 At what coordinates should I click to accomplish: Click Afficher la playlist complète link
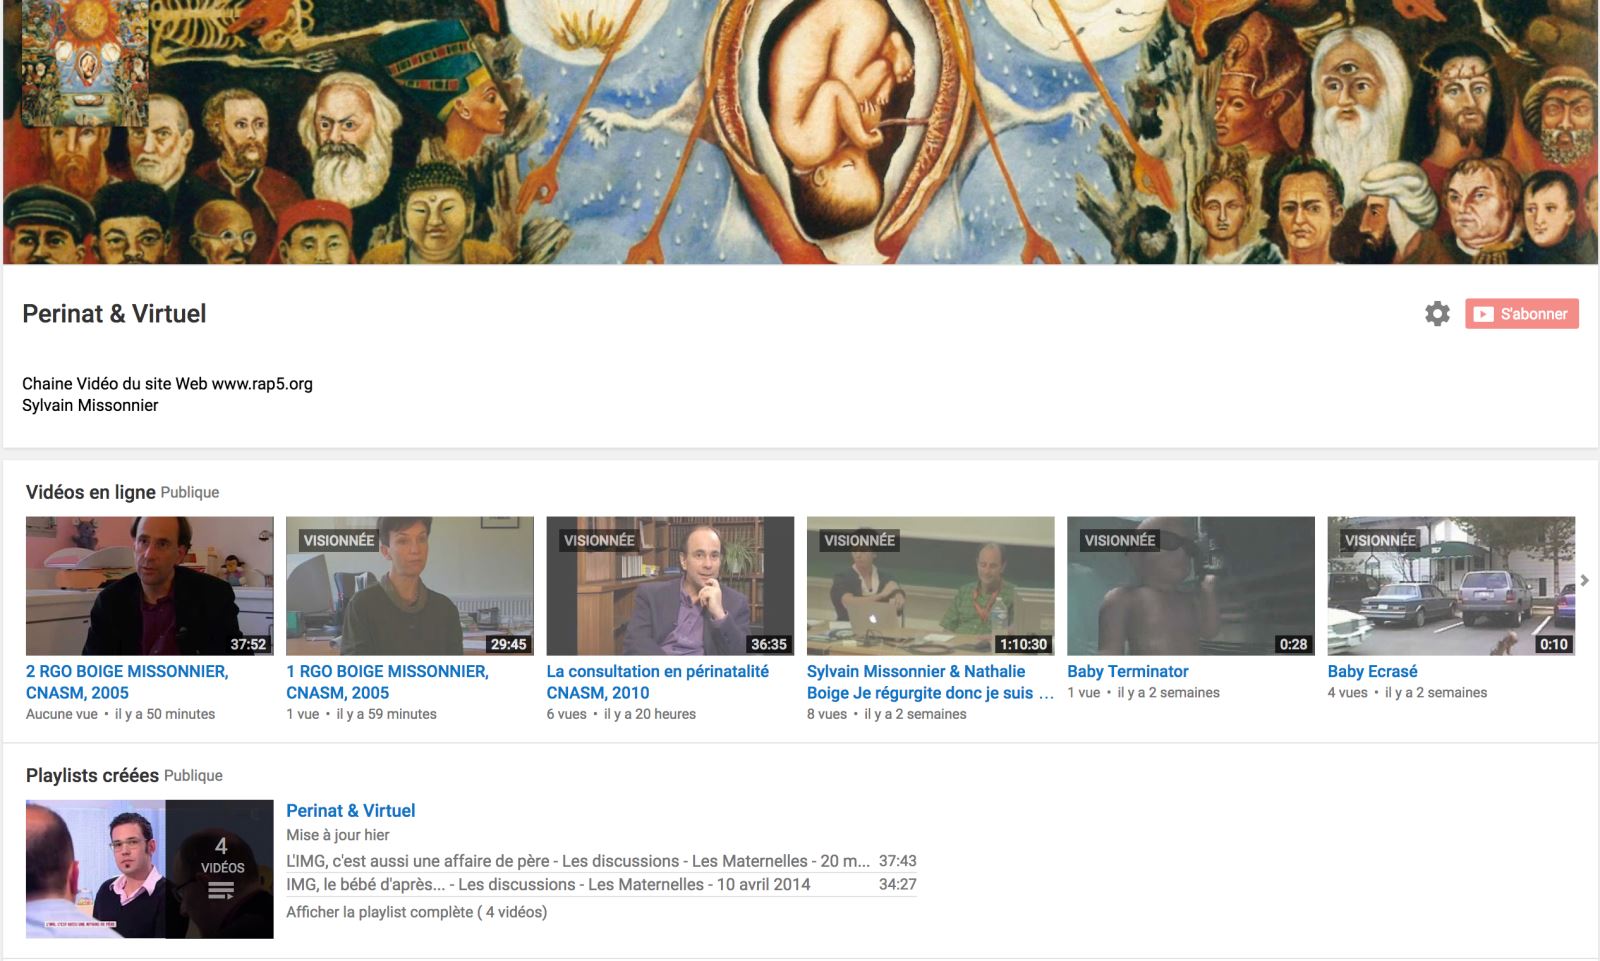pyautogui.click(x=416, y=912)
